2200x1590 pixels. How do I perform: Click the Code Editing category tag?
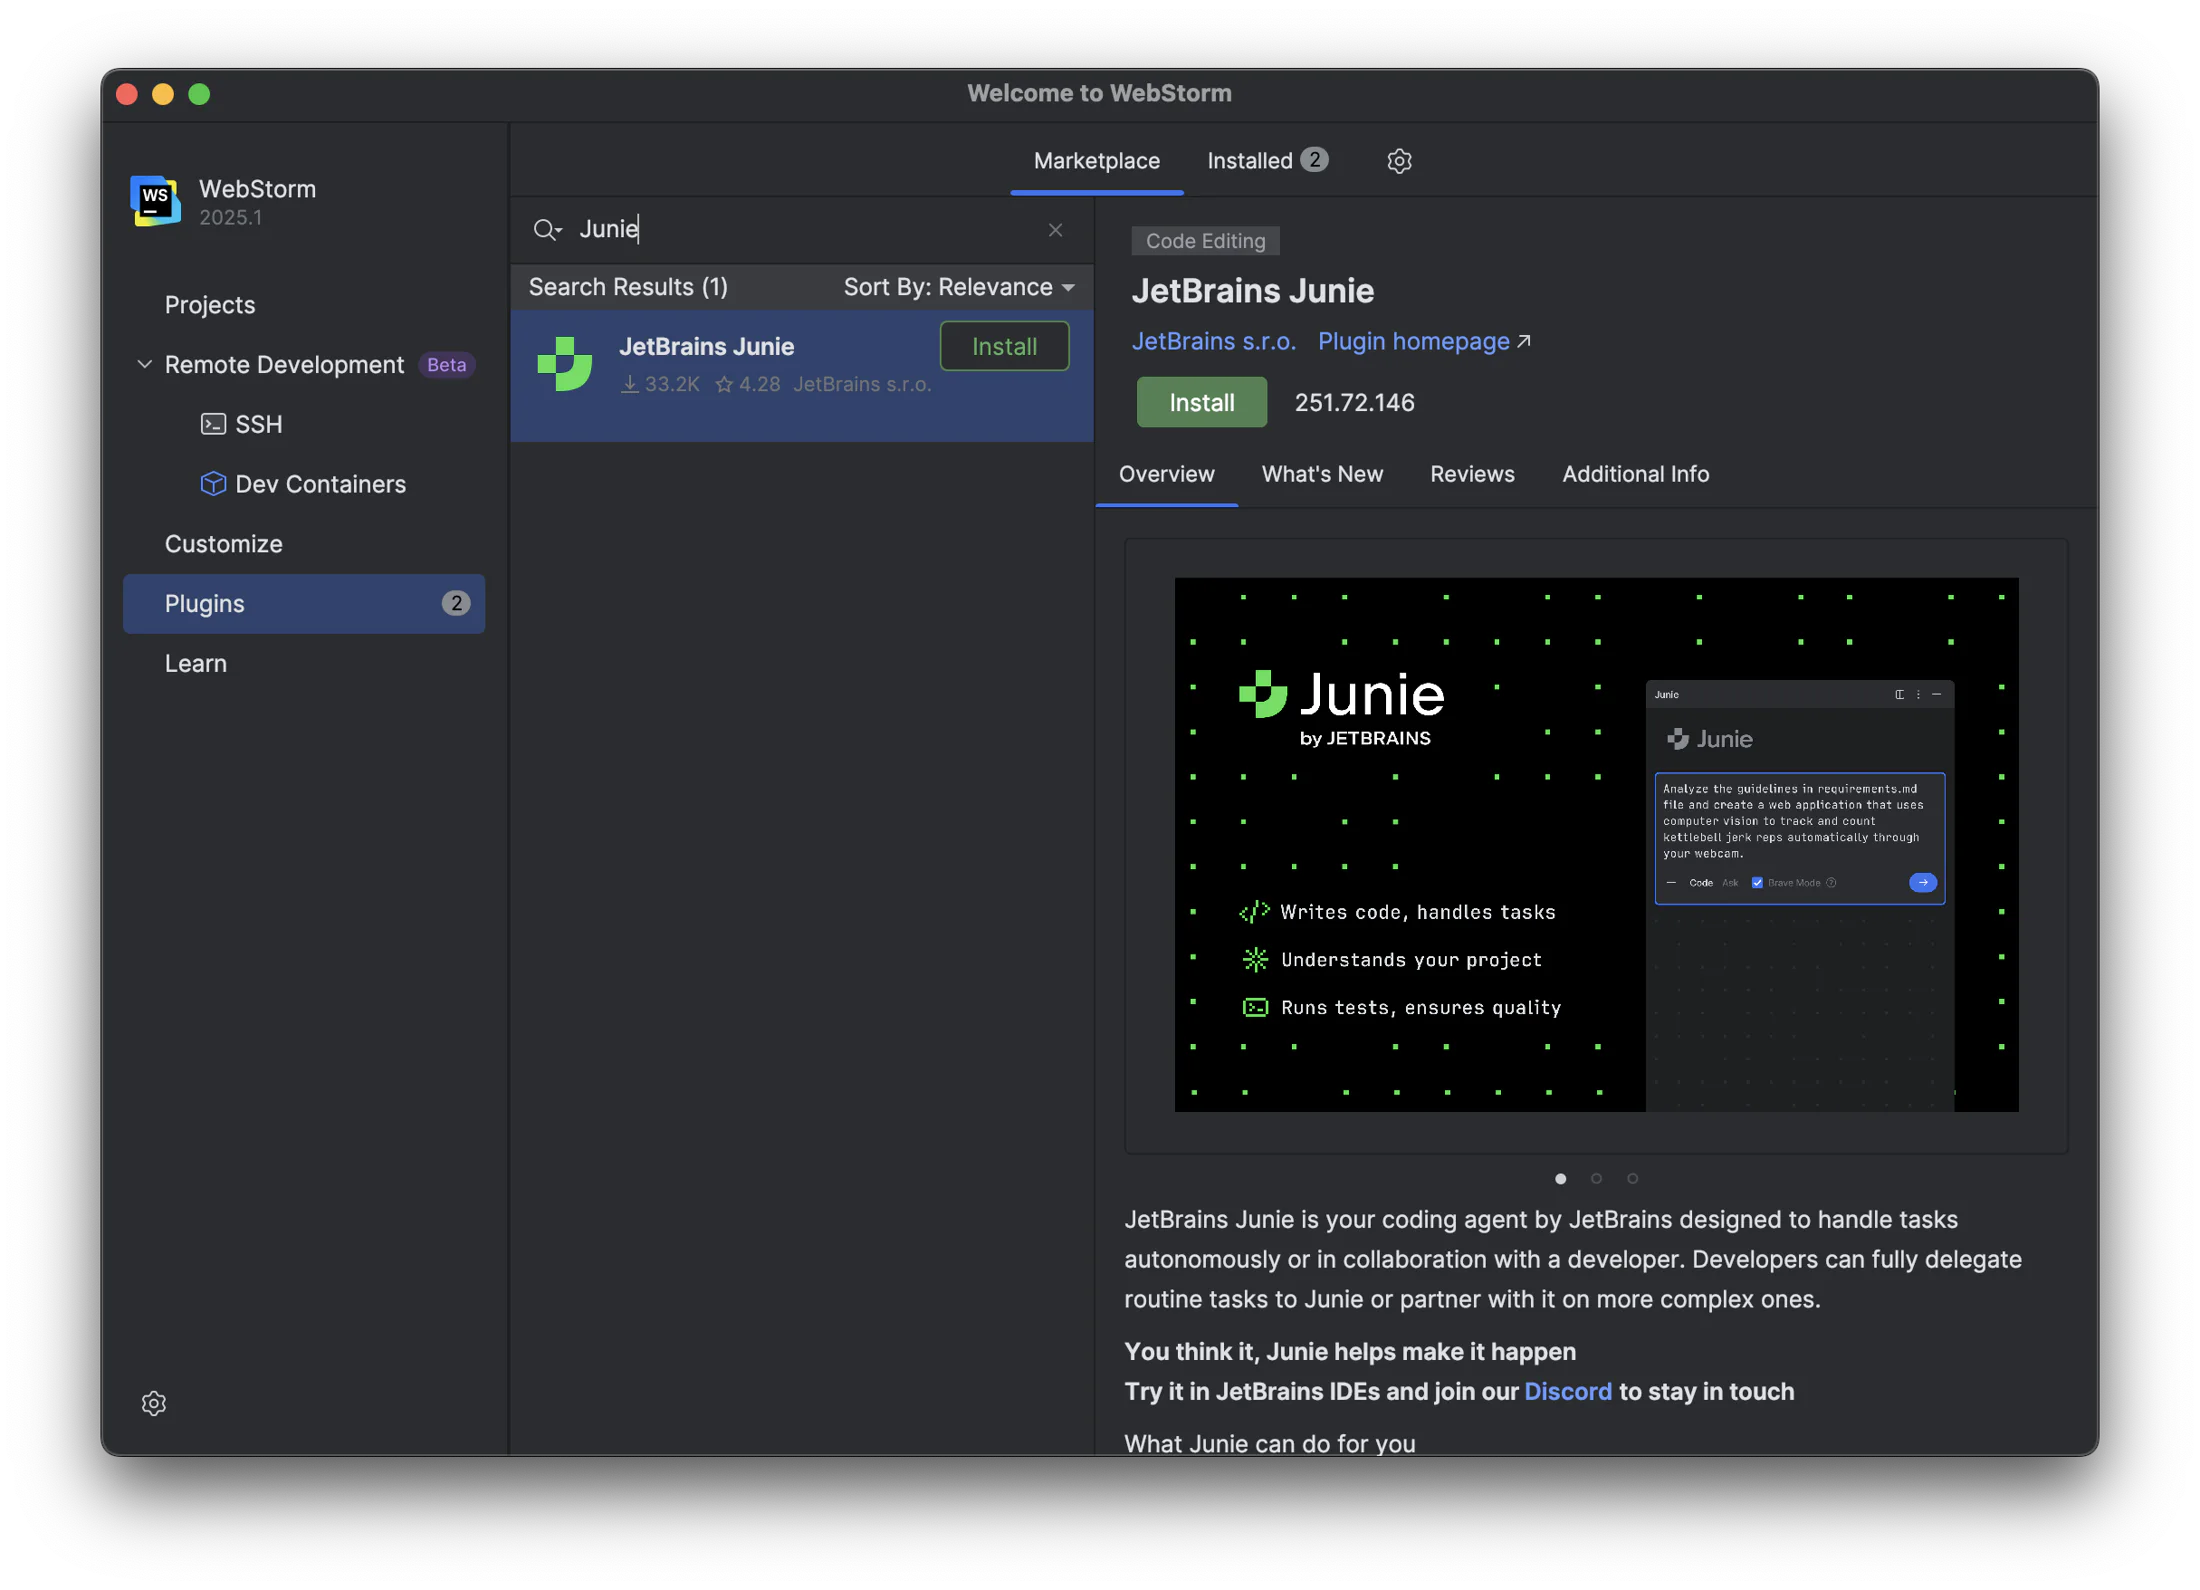click(1205, 241)
